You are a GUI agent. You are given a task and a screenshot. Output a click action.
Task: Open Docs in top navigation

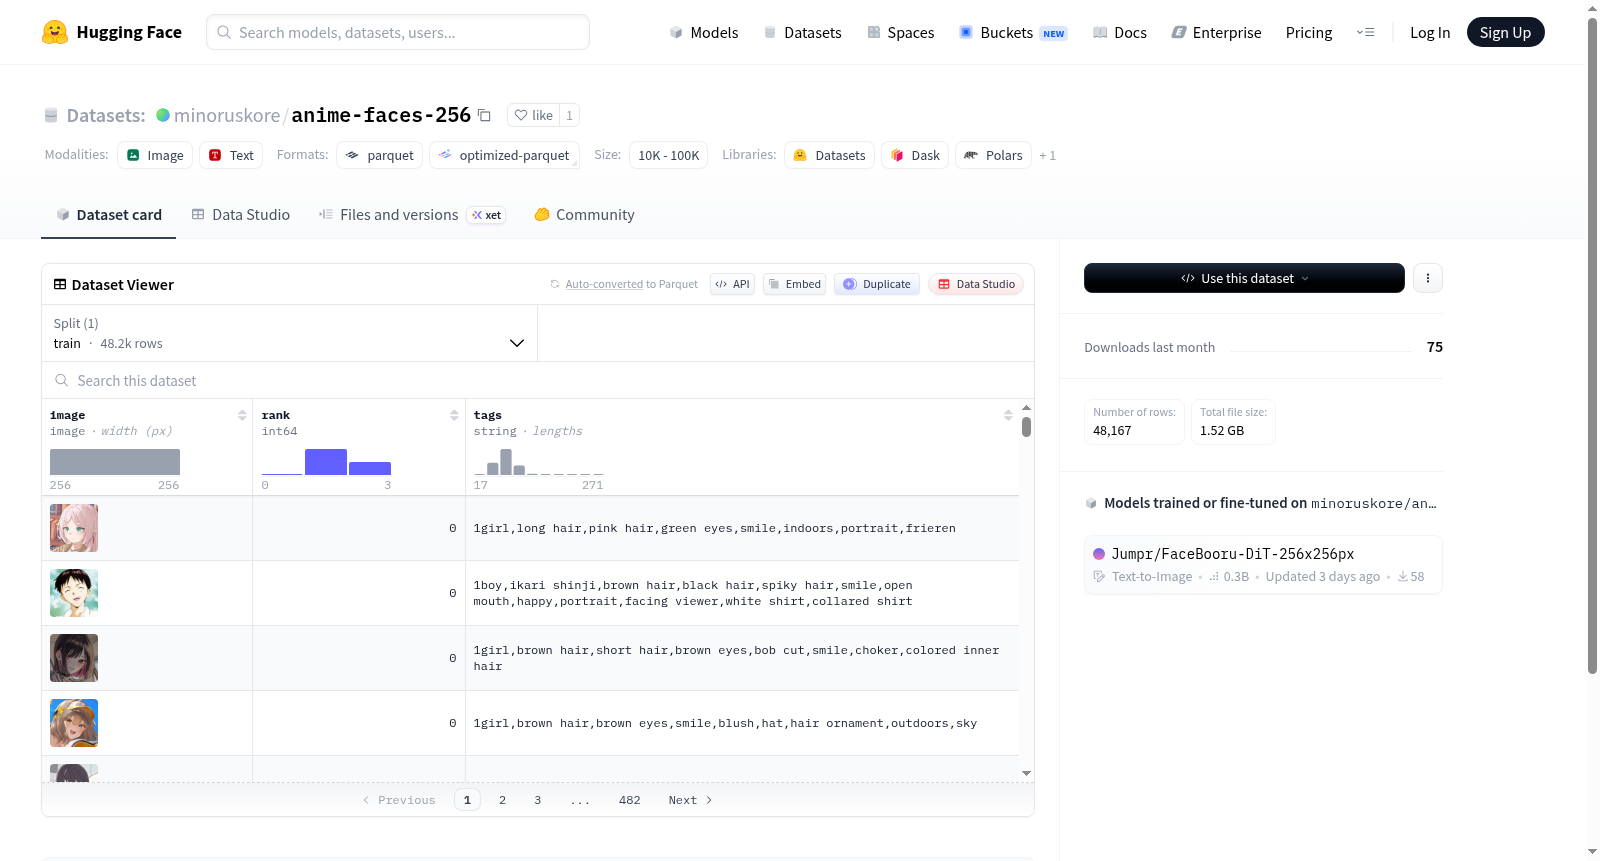click(1120, 33)
